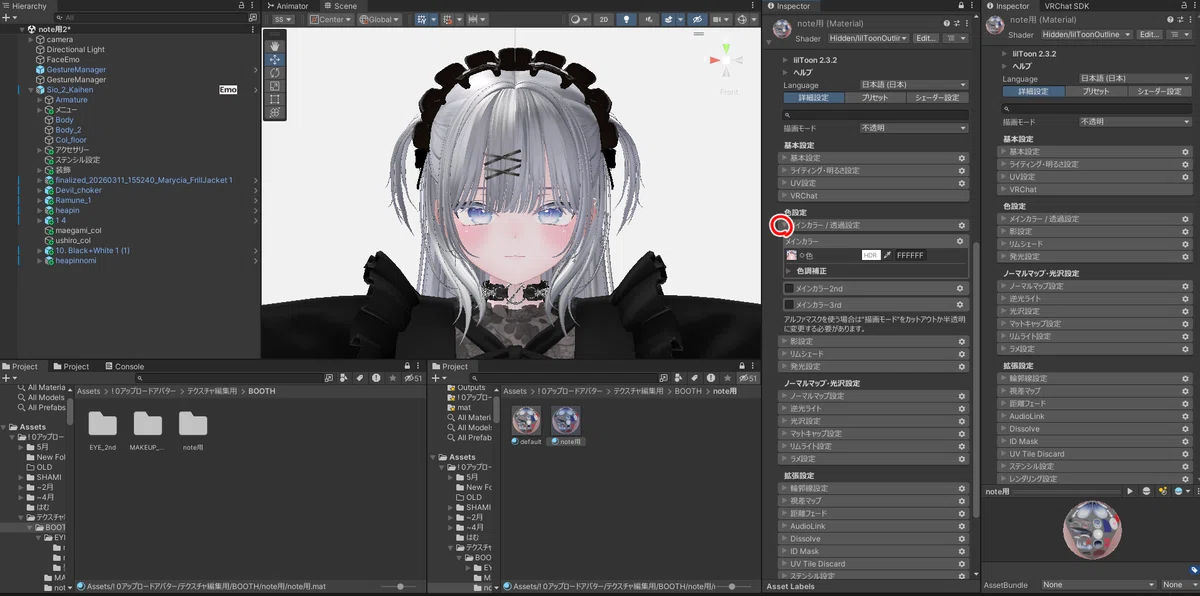Expand the 色調補正 section

789,271
